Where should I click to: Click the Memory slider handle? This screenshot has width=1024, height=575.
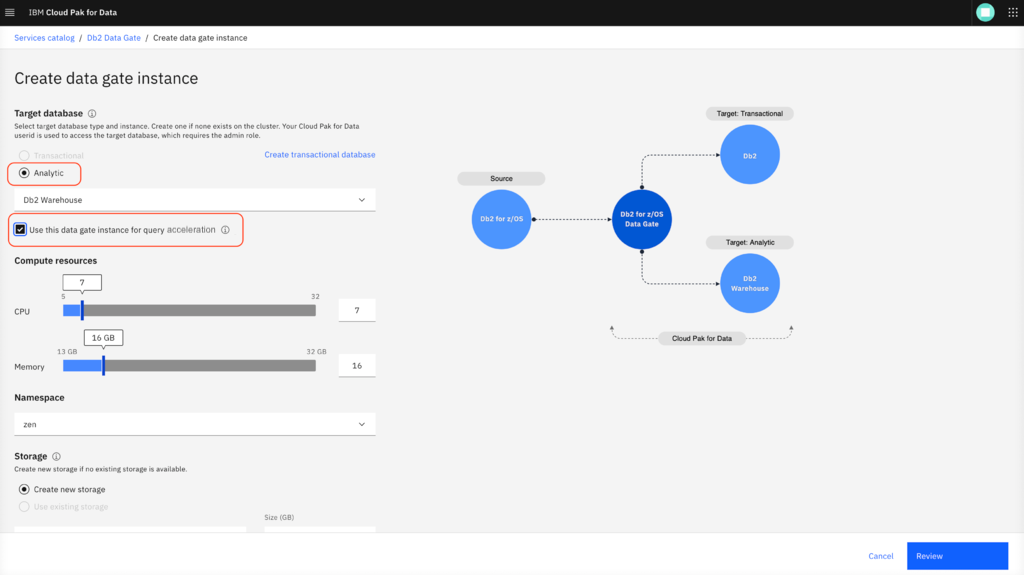tap(103, 366)
